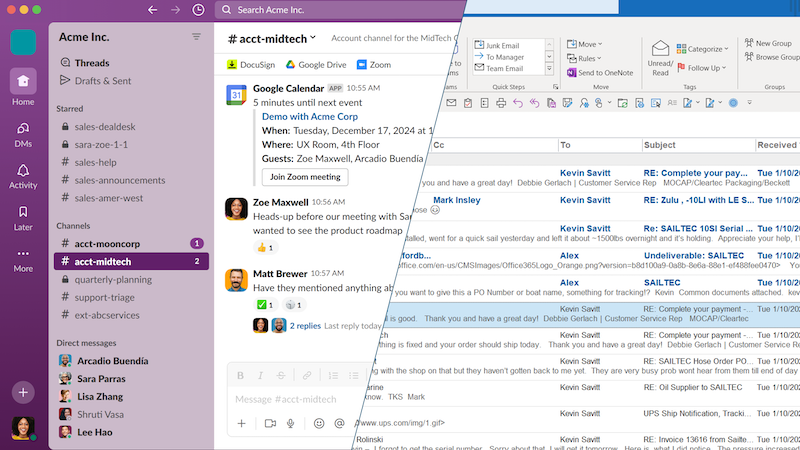Open the Google Drive tab in channel

pyautogui.click(x=316, y=65)
